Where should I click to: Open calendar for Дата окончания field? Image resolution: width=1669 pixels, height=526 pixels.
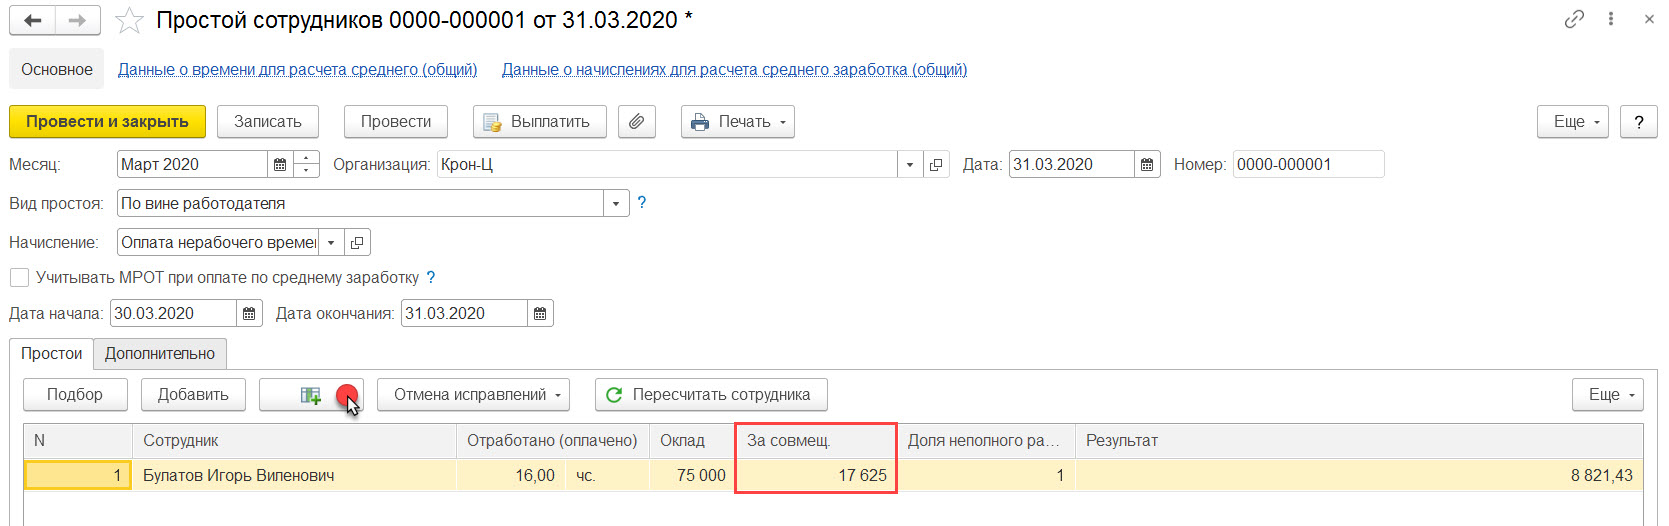540,314
